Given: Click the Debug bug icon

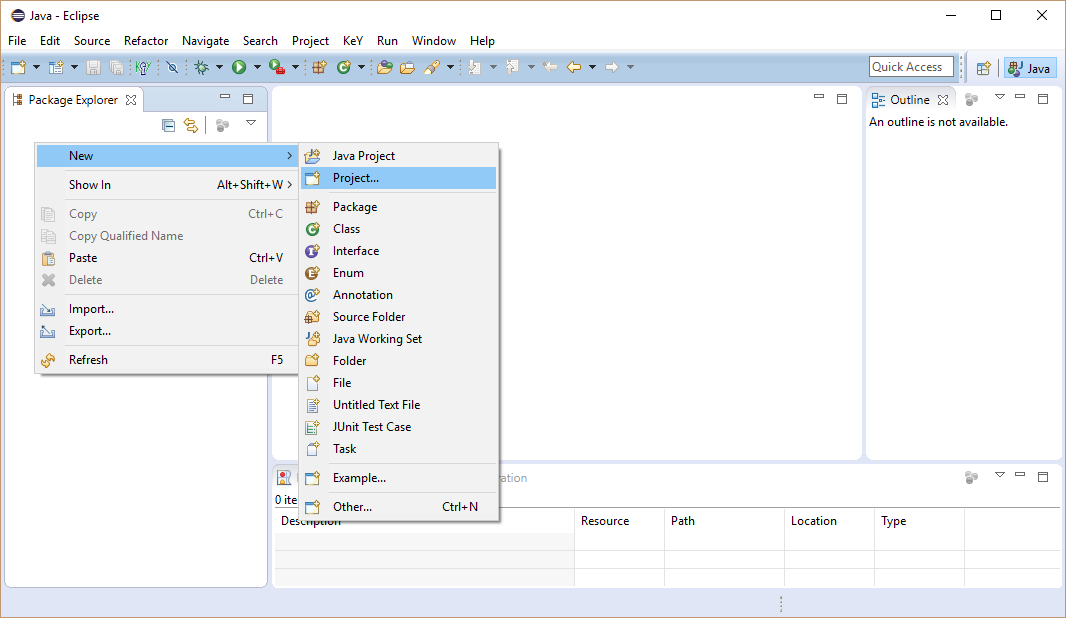Looking at the screenshot, I should click(201, 67).
